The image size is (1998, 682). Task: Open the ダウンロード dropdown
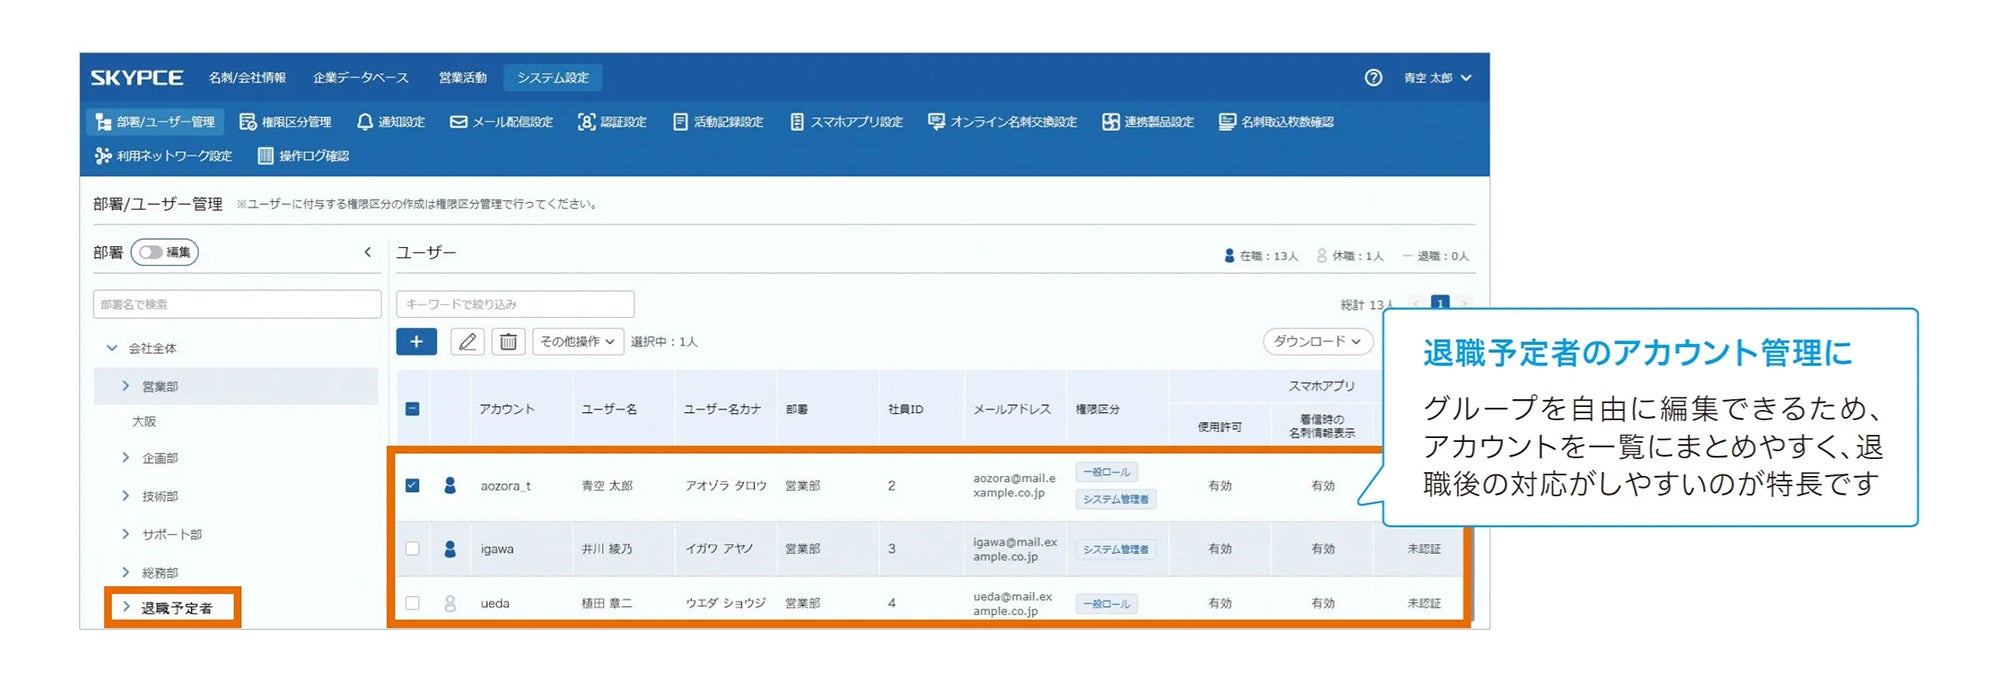tap(1316, 342)
